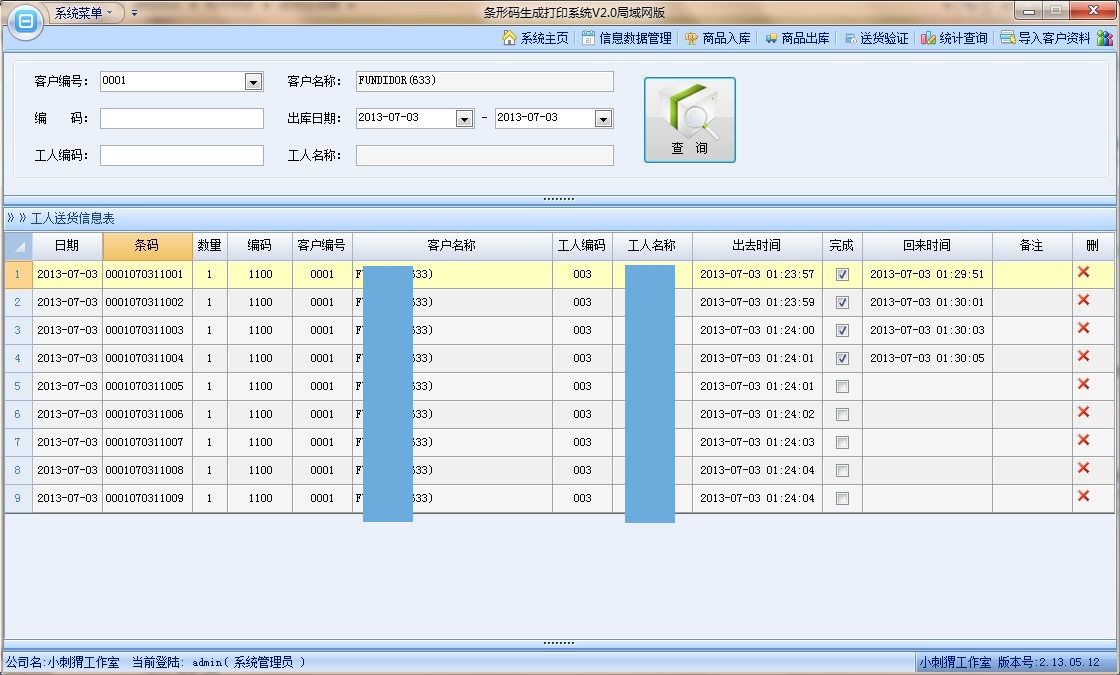Screen dimensions: 1120x675
Task: Expand the 客户编号 dropdown
Action: 253,82
